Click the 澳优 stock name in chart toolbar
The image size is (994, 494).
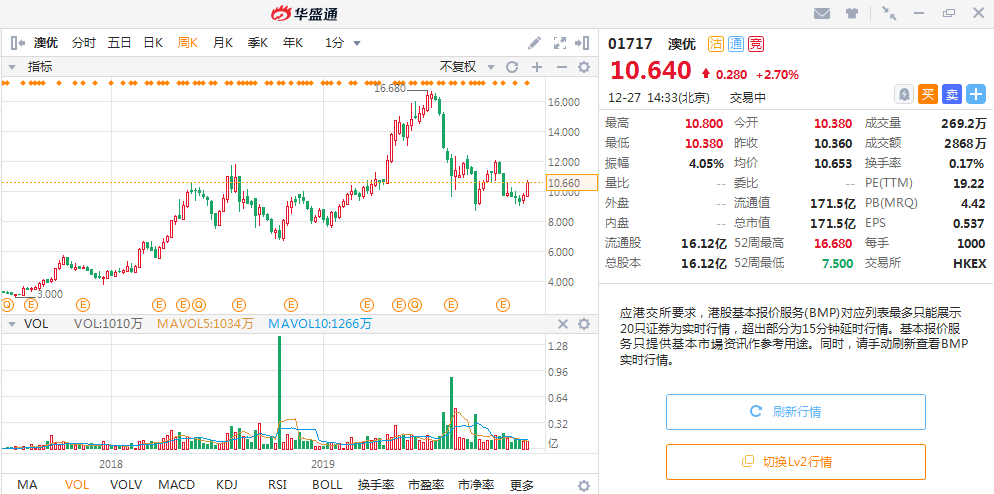46,43
